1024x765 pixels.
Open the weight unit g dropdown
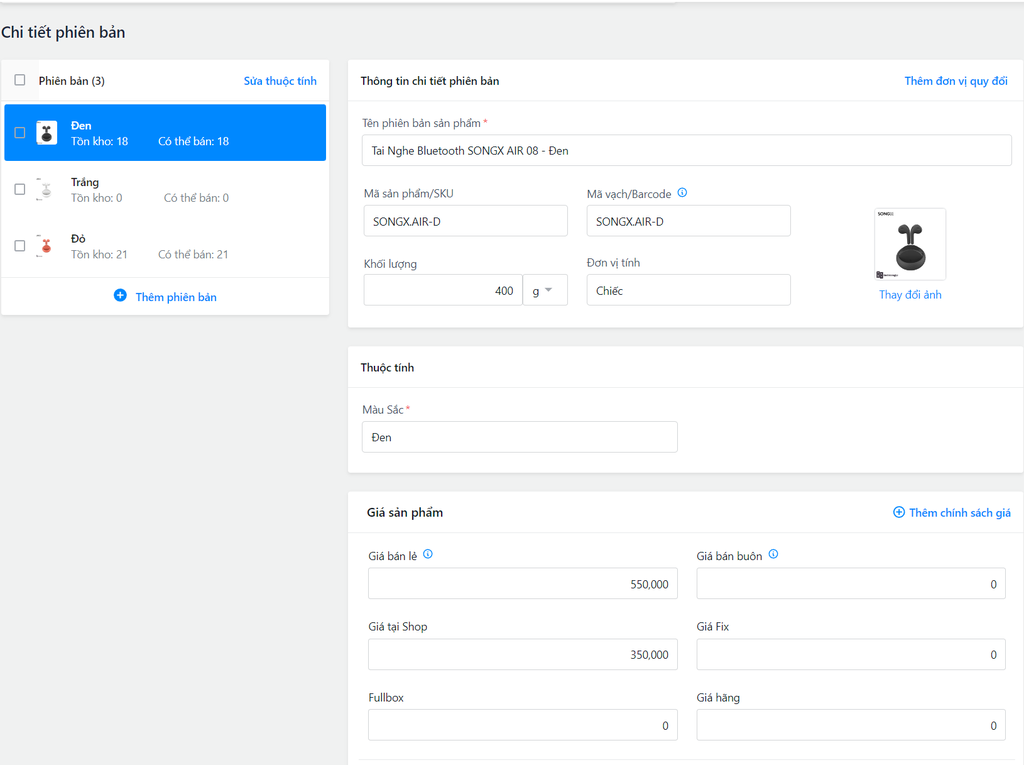click(545, 290)
